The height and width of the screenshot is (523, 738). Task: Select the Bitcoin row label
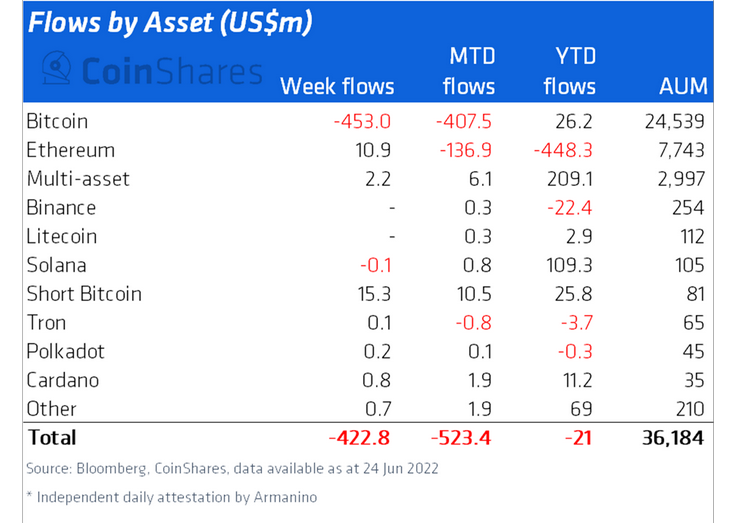(59, 121)
